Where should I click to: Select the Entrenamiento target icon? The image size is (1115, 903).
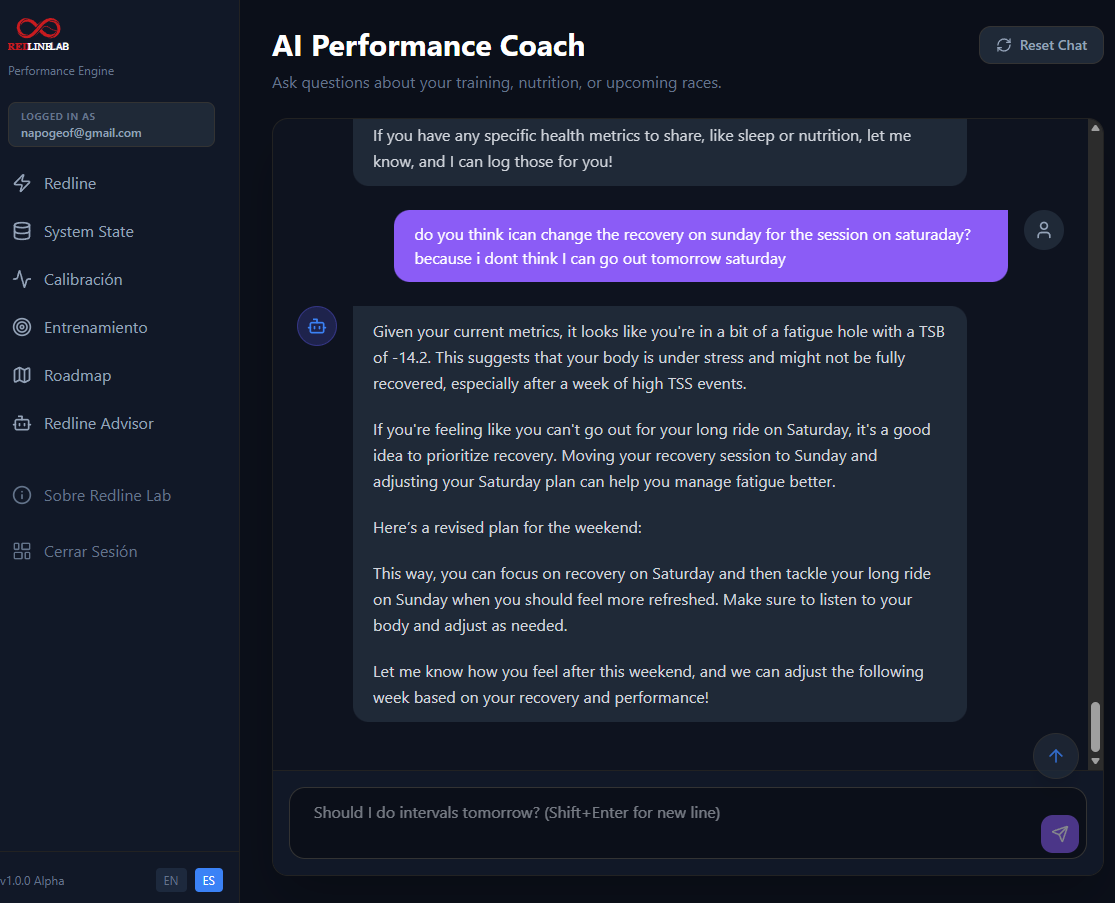point(22,327)
